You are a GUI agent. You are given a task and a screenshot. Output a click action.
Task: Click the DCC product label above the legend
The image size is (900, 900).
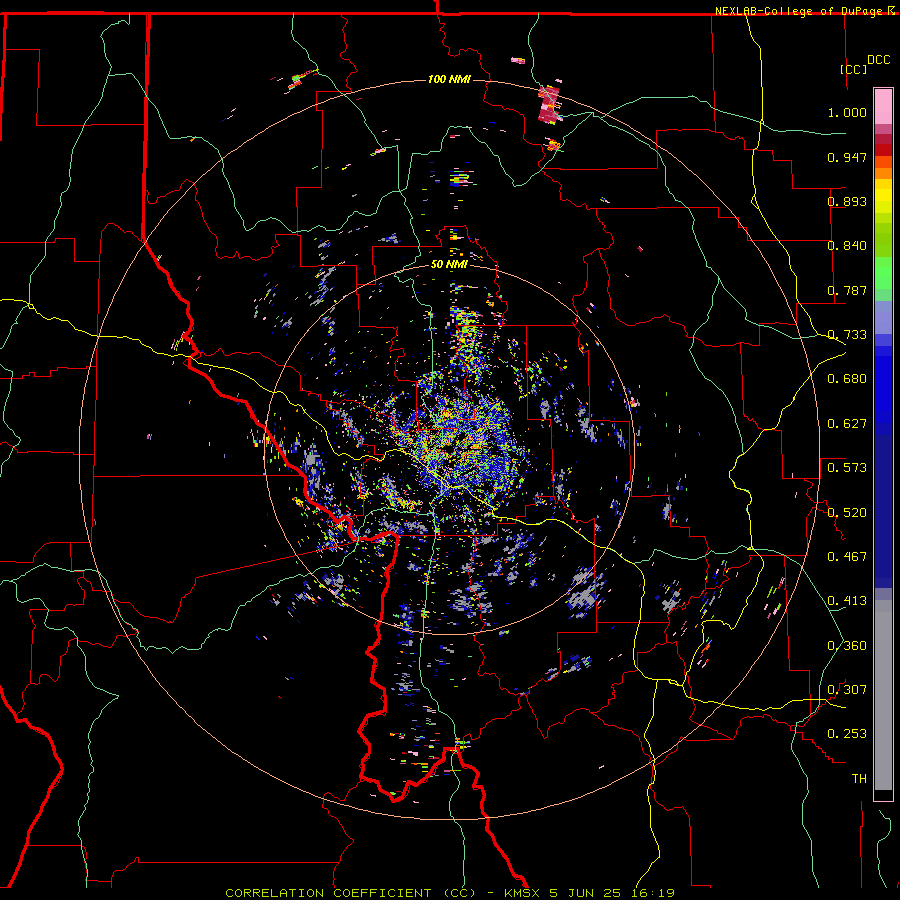tap(878, 60)
